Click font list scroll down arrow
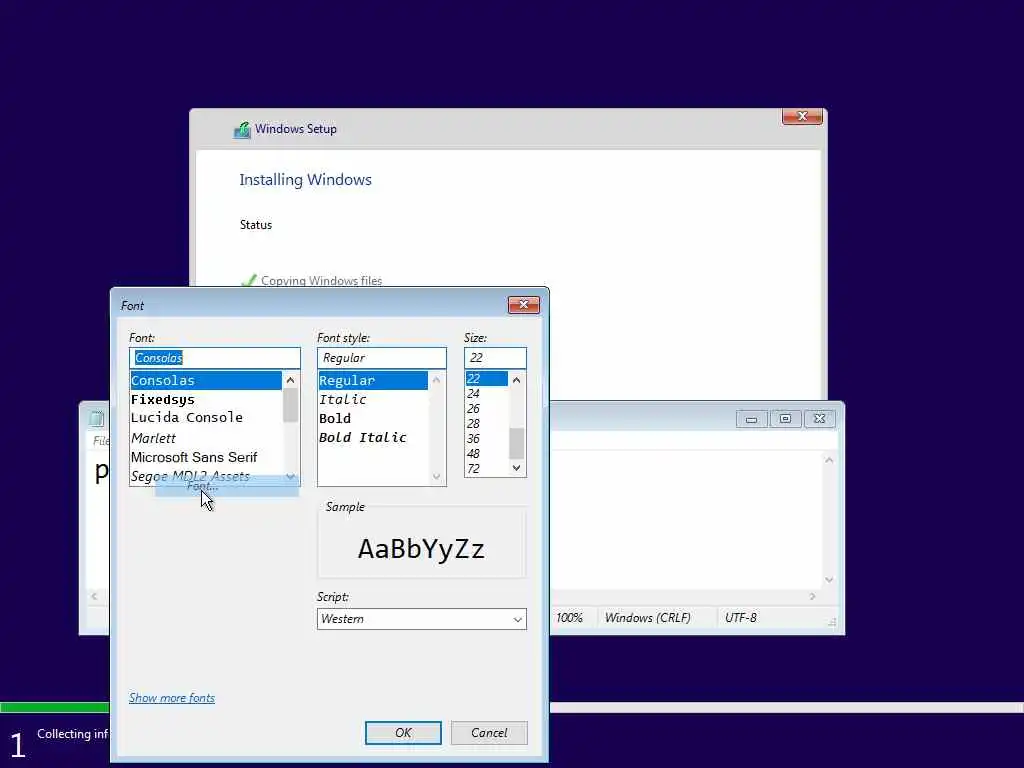The image size is (1024, 768). [291, 477]
